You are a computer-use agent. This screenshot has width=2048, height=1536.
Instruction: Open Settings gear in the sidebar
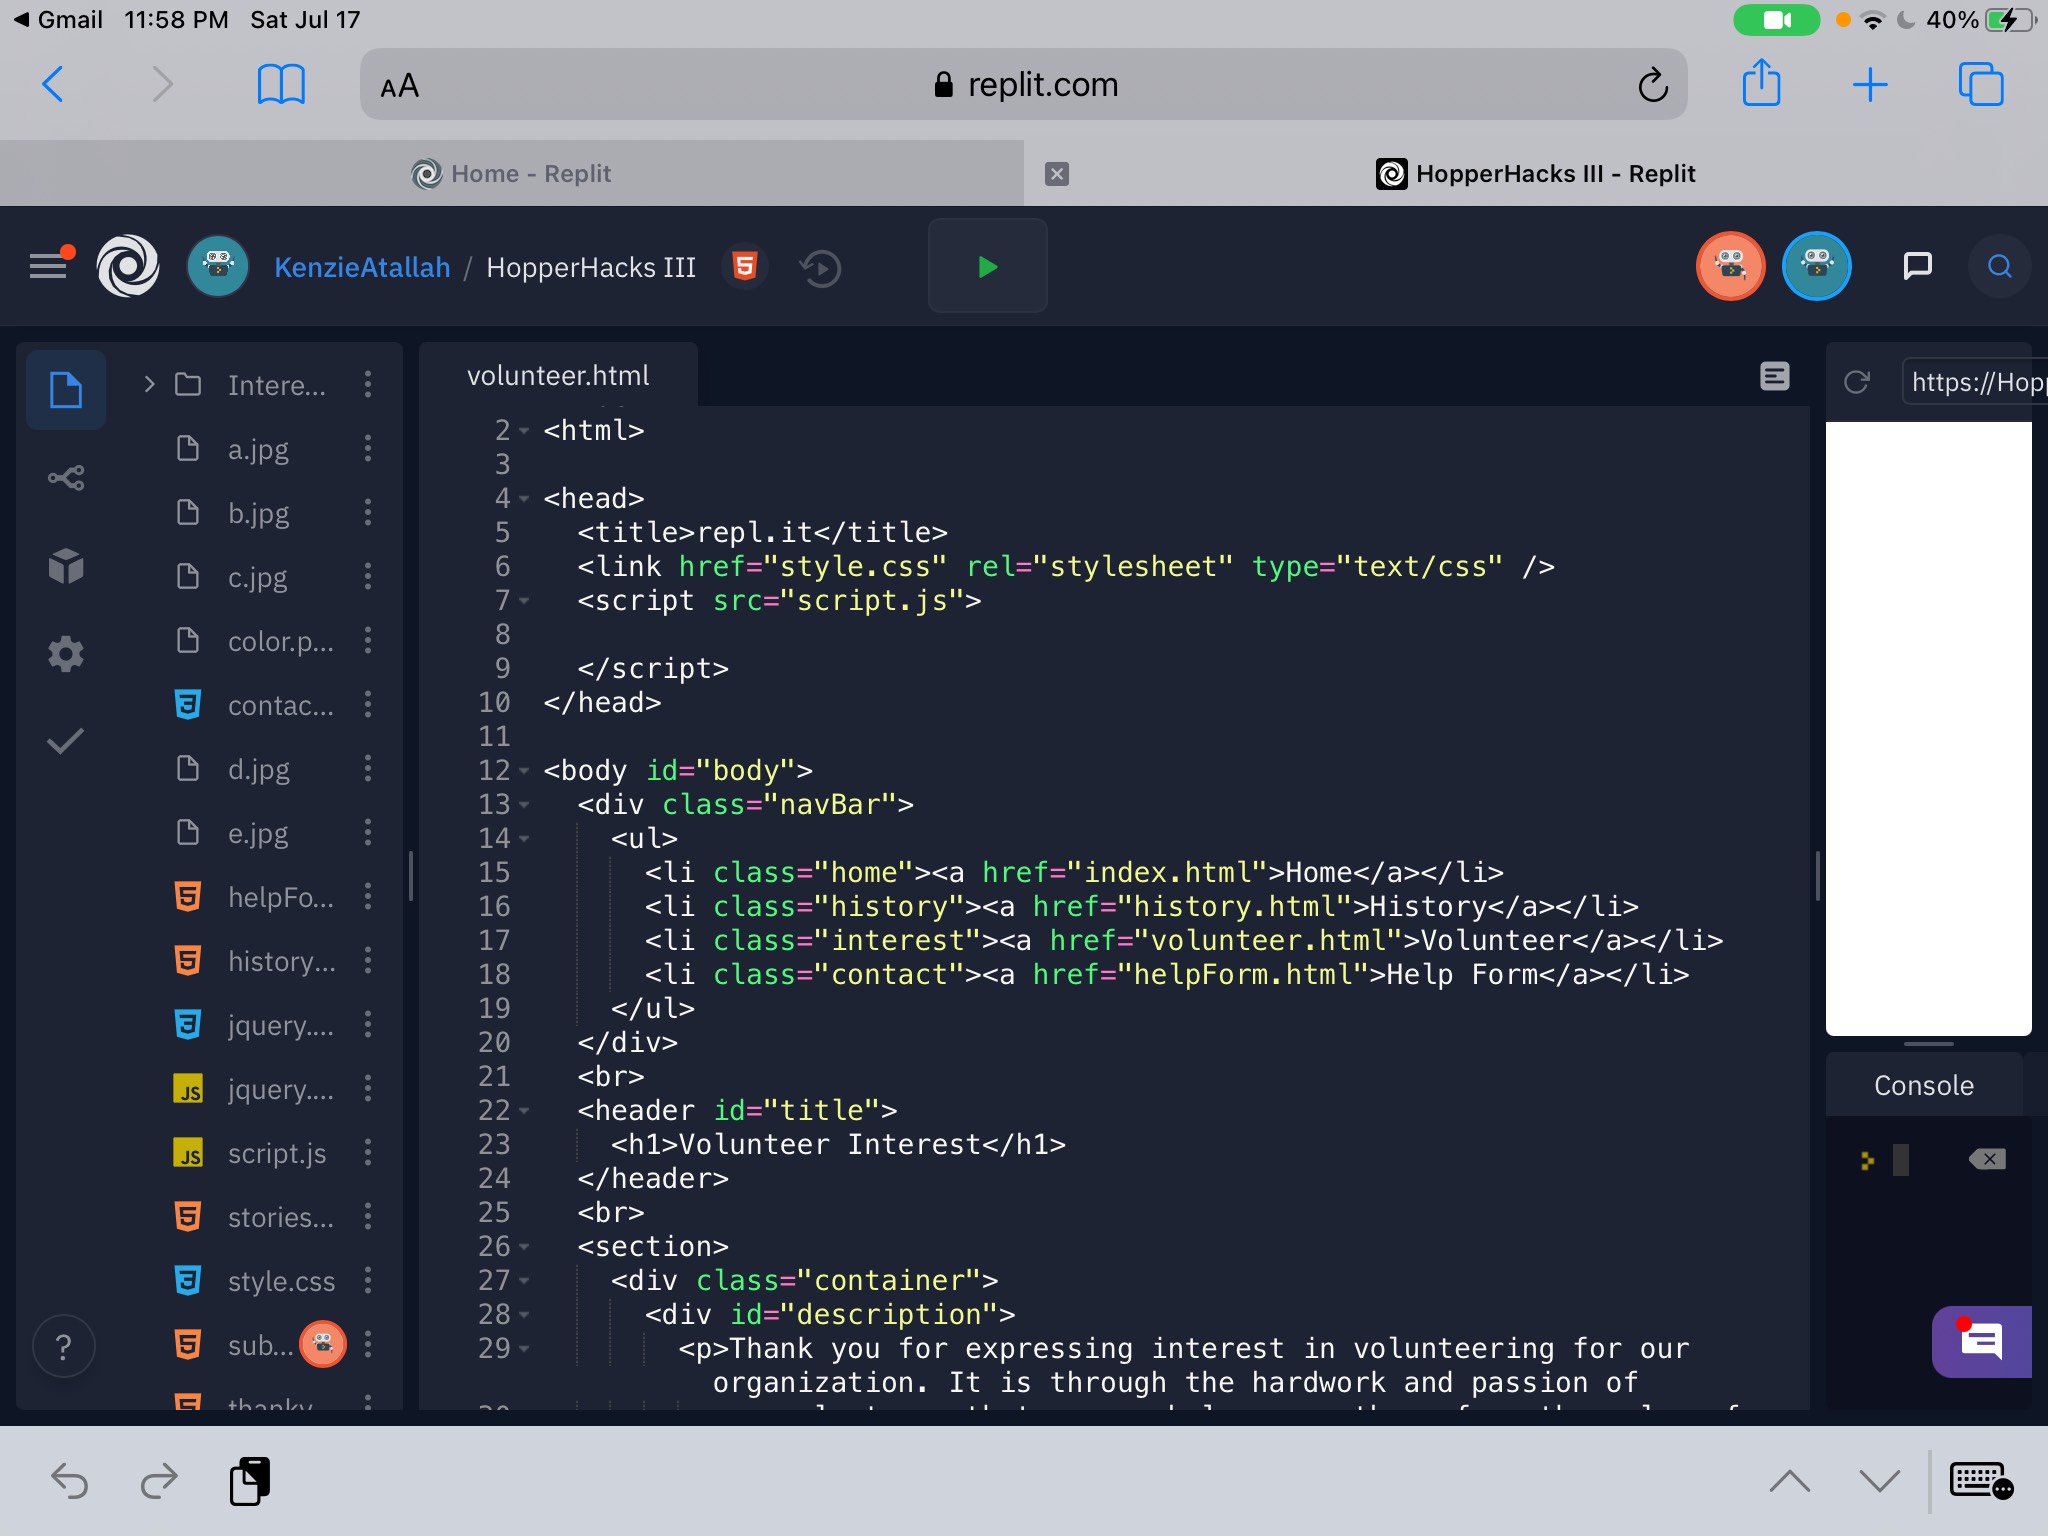(66, 654)
